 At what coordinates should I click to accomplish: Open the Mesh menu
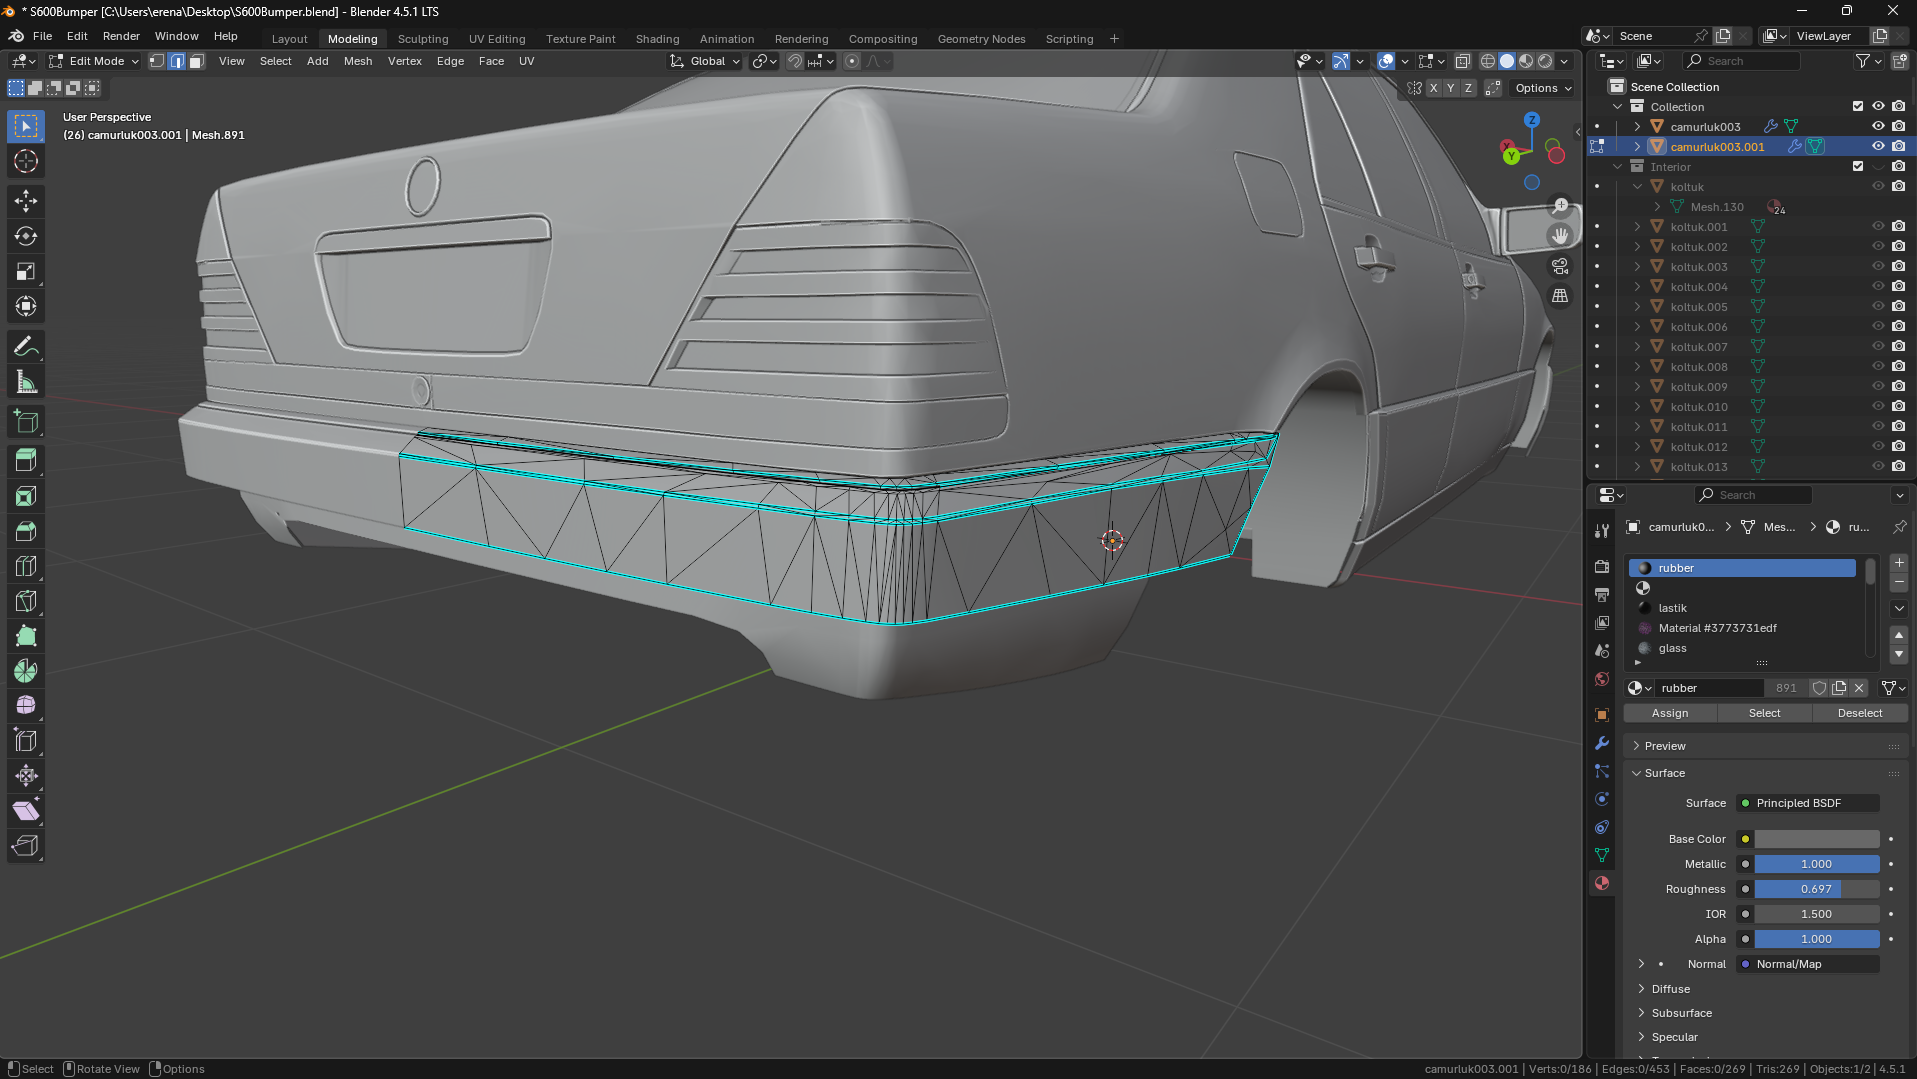358,61
